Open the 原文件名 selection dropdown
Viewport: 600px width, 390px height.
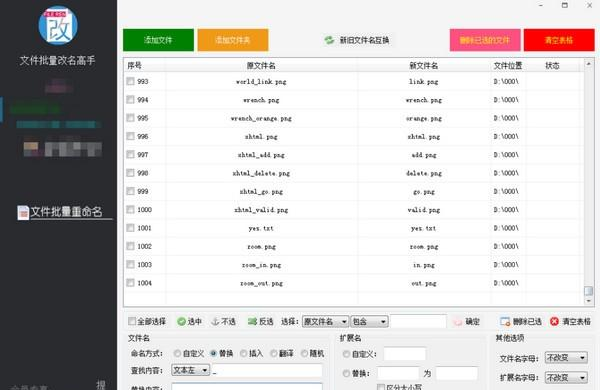[x=325, y=321]
